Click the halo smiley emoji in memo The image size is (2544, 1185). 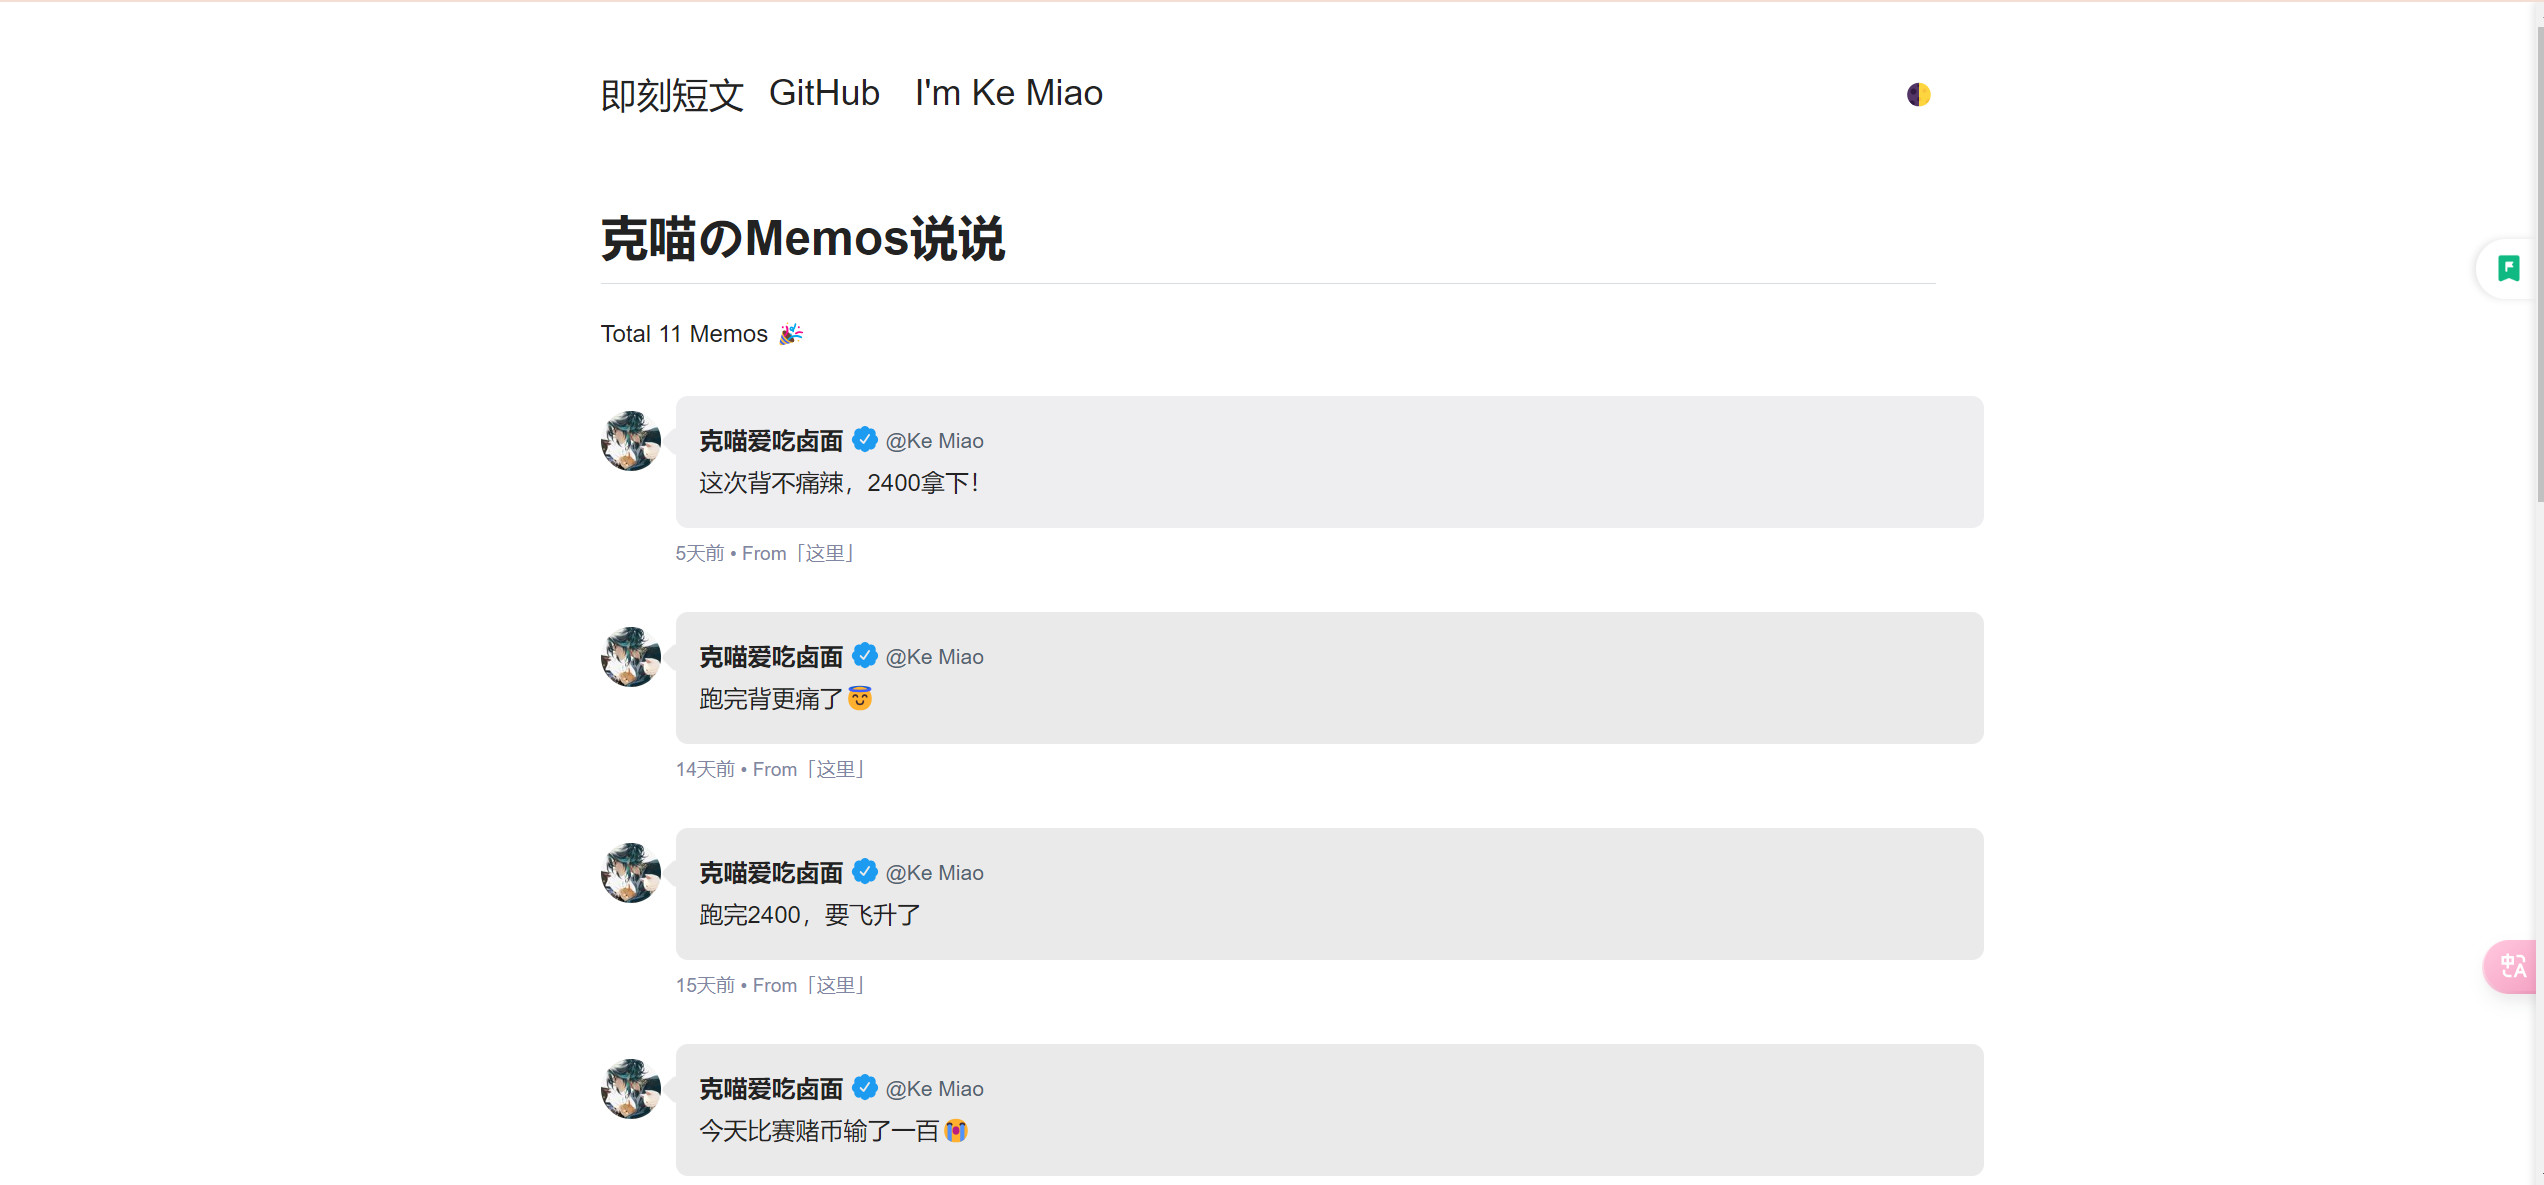pos(860,698)
